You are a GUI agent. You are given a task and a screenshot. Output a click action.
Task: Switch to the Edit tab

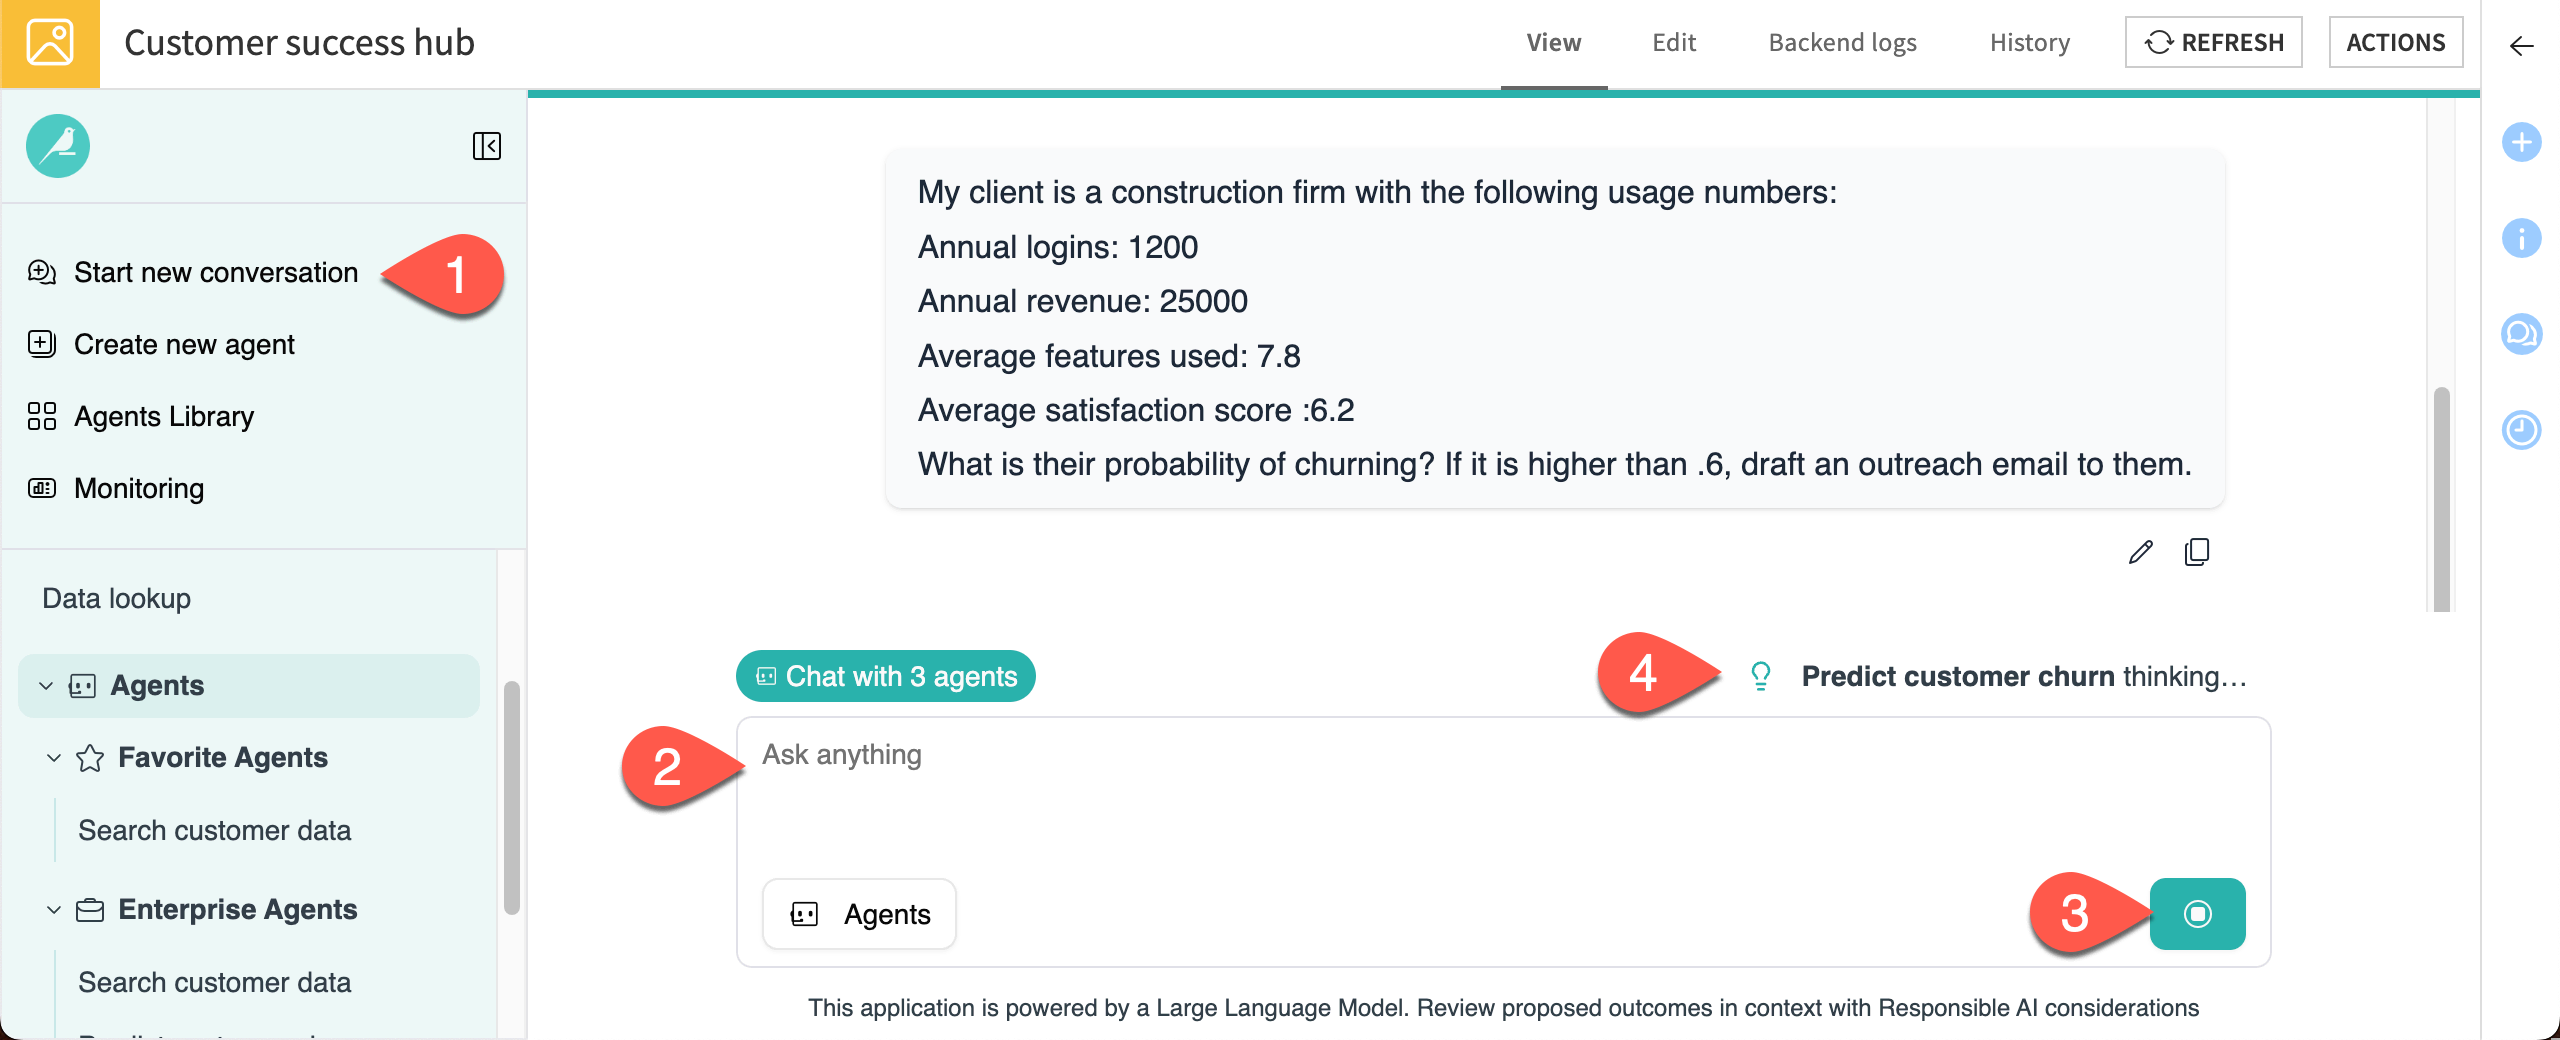click(x=1673, y=43)
